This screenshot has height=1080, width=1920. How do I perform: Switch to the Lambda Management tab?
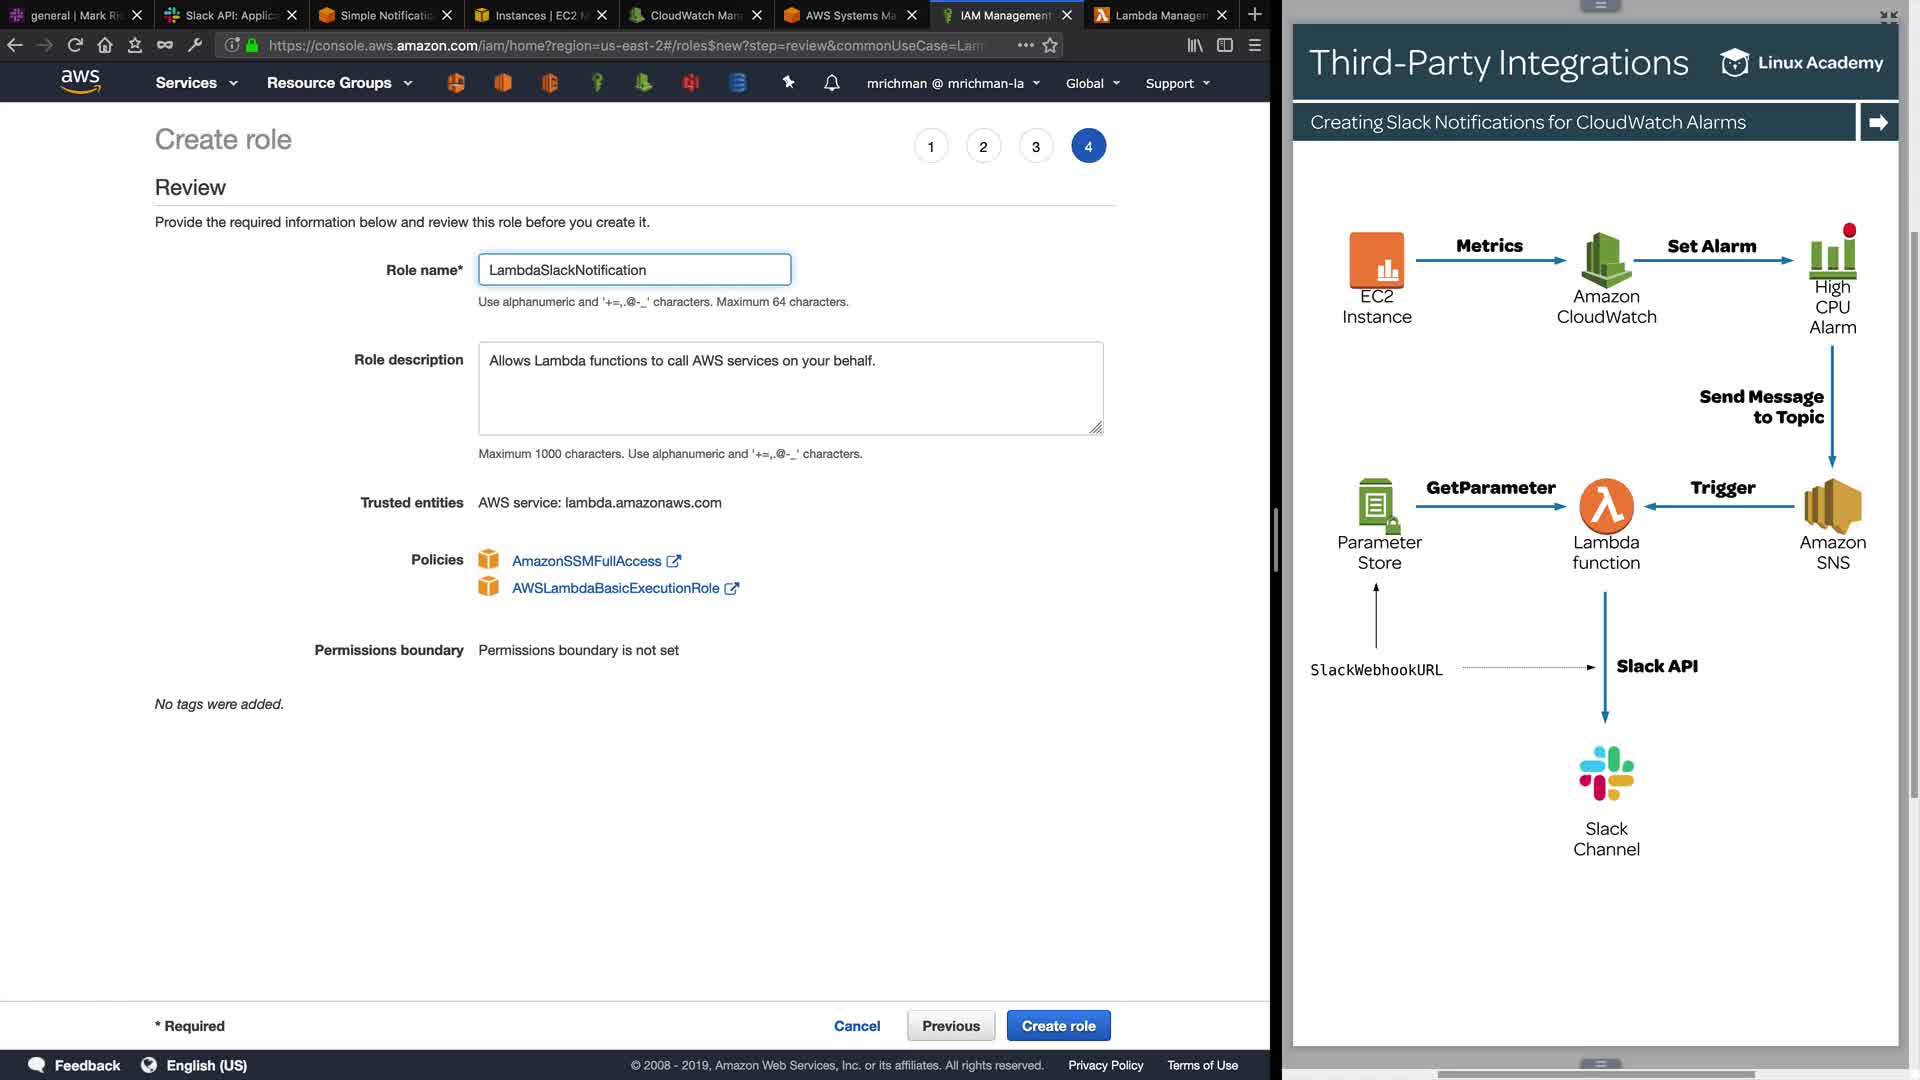click(1158, 15)
